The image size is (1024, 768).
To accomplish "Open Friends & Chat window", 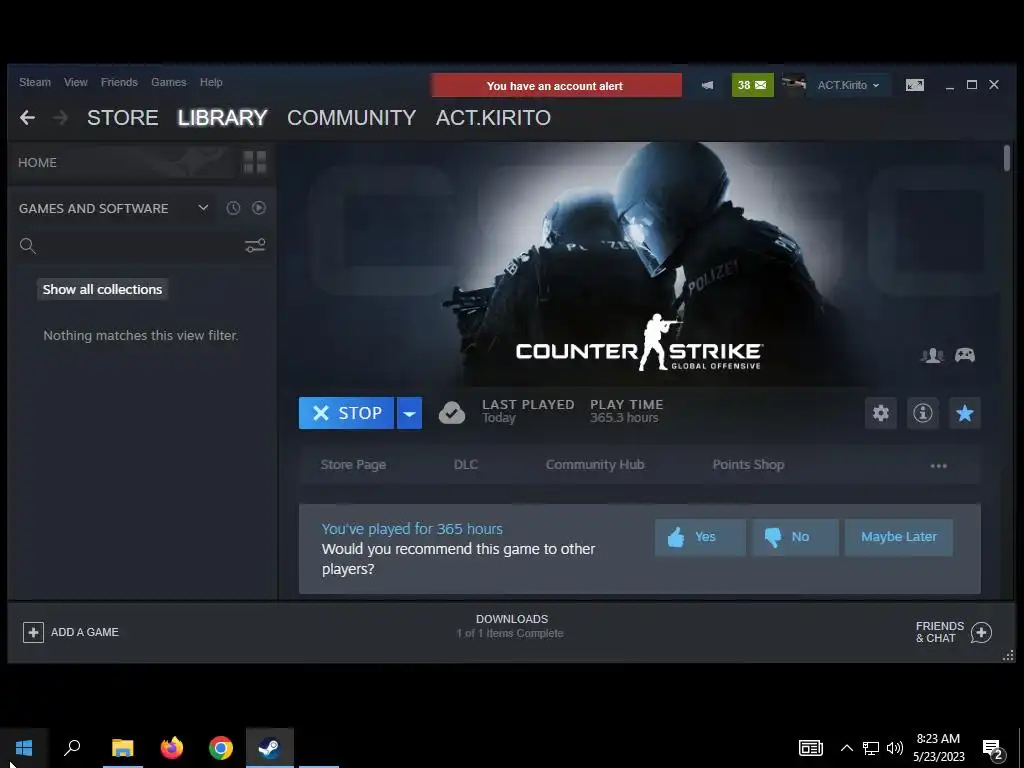I will [953, 632].
